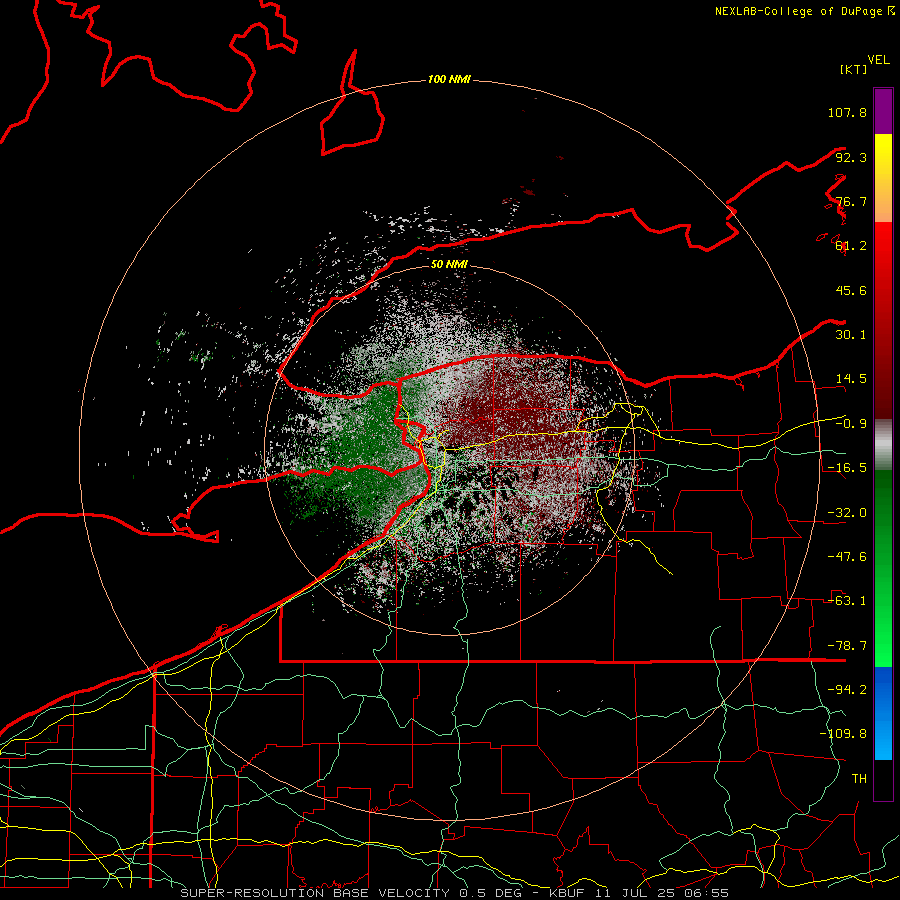Click the VEL legend title

point(878,60)
